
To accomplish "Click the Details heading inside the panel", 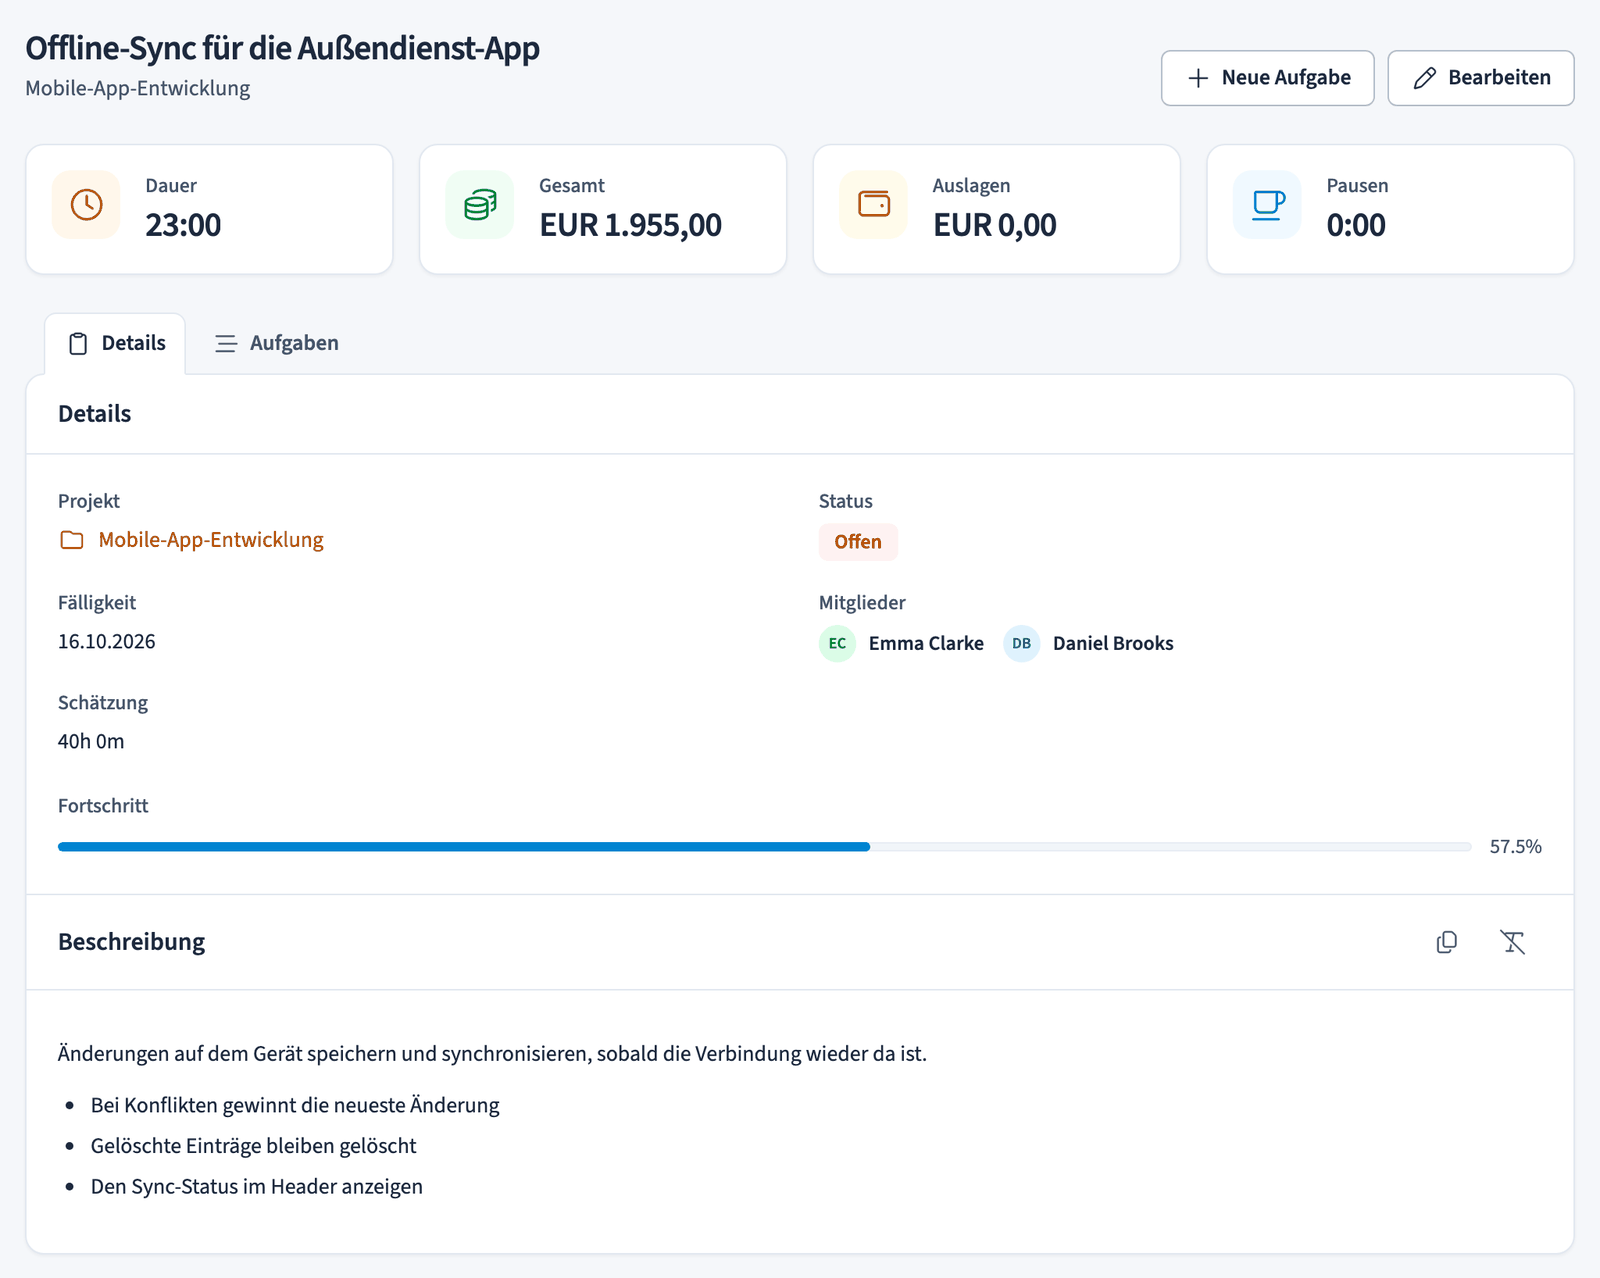I will [x=94, y=414].
